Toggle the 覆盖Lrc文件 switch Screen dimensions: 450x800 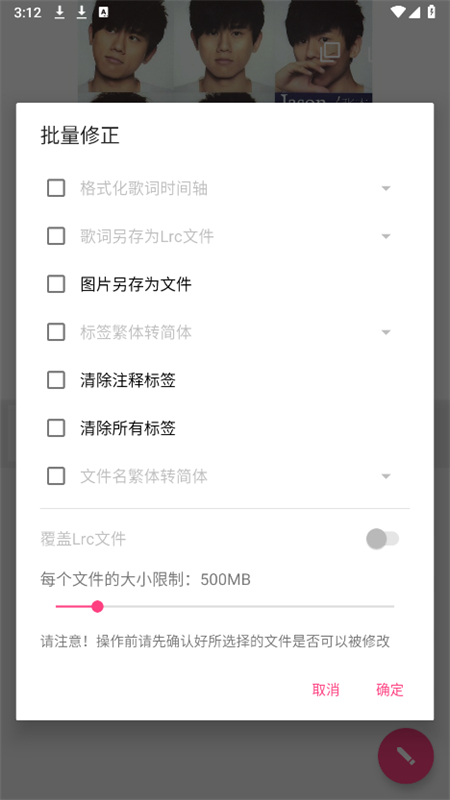pyautogui.click(x=383, y=539)
